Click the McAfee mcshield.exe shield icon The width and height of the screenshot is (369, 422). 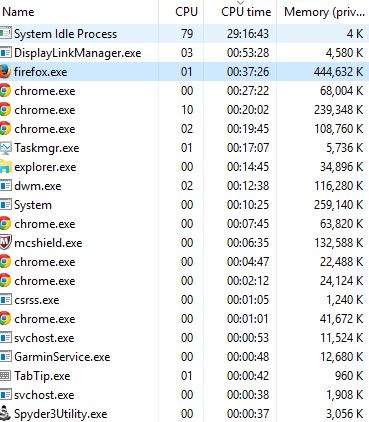(x=5, y=242)
